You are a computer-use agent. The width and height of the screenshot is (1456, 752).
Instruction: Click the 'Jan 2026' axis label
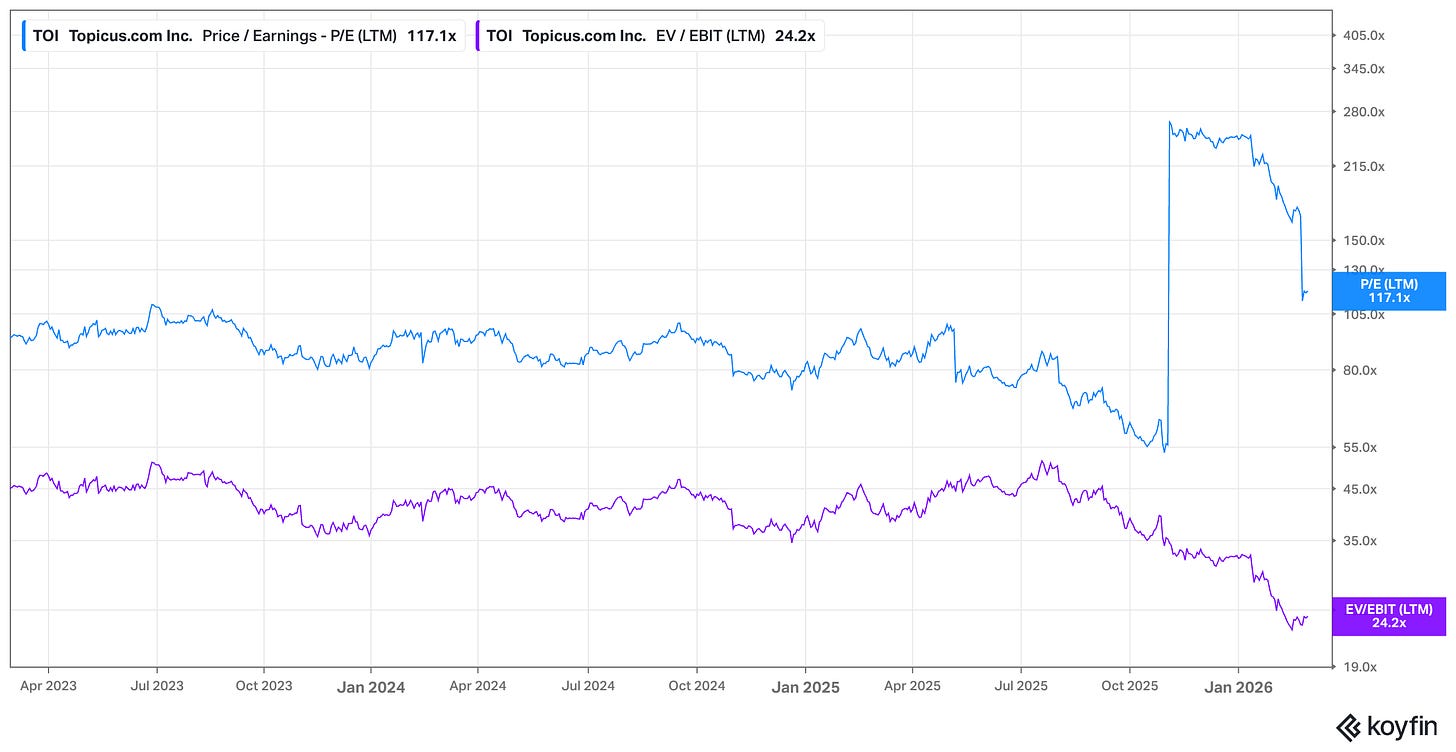coord(1238,687)
